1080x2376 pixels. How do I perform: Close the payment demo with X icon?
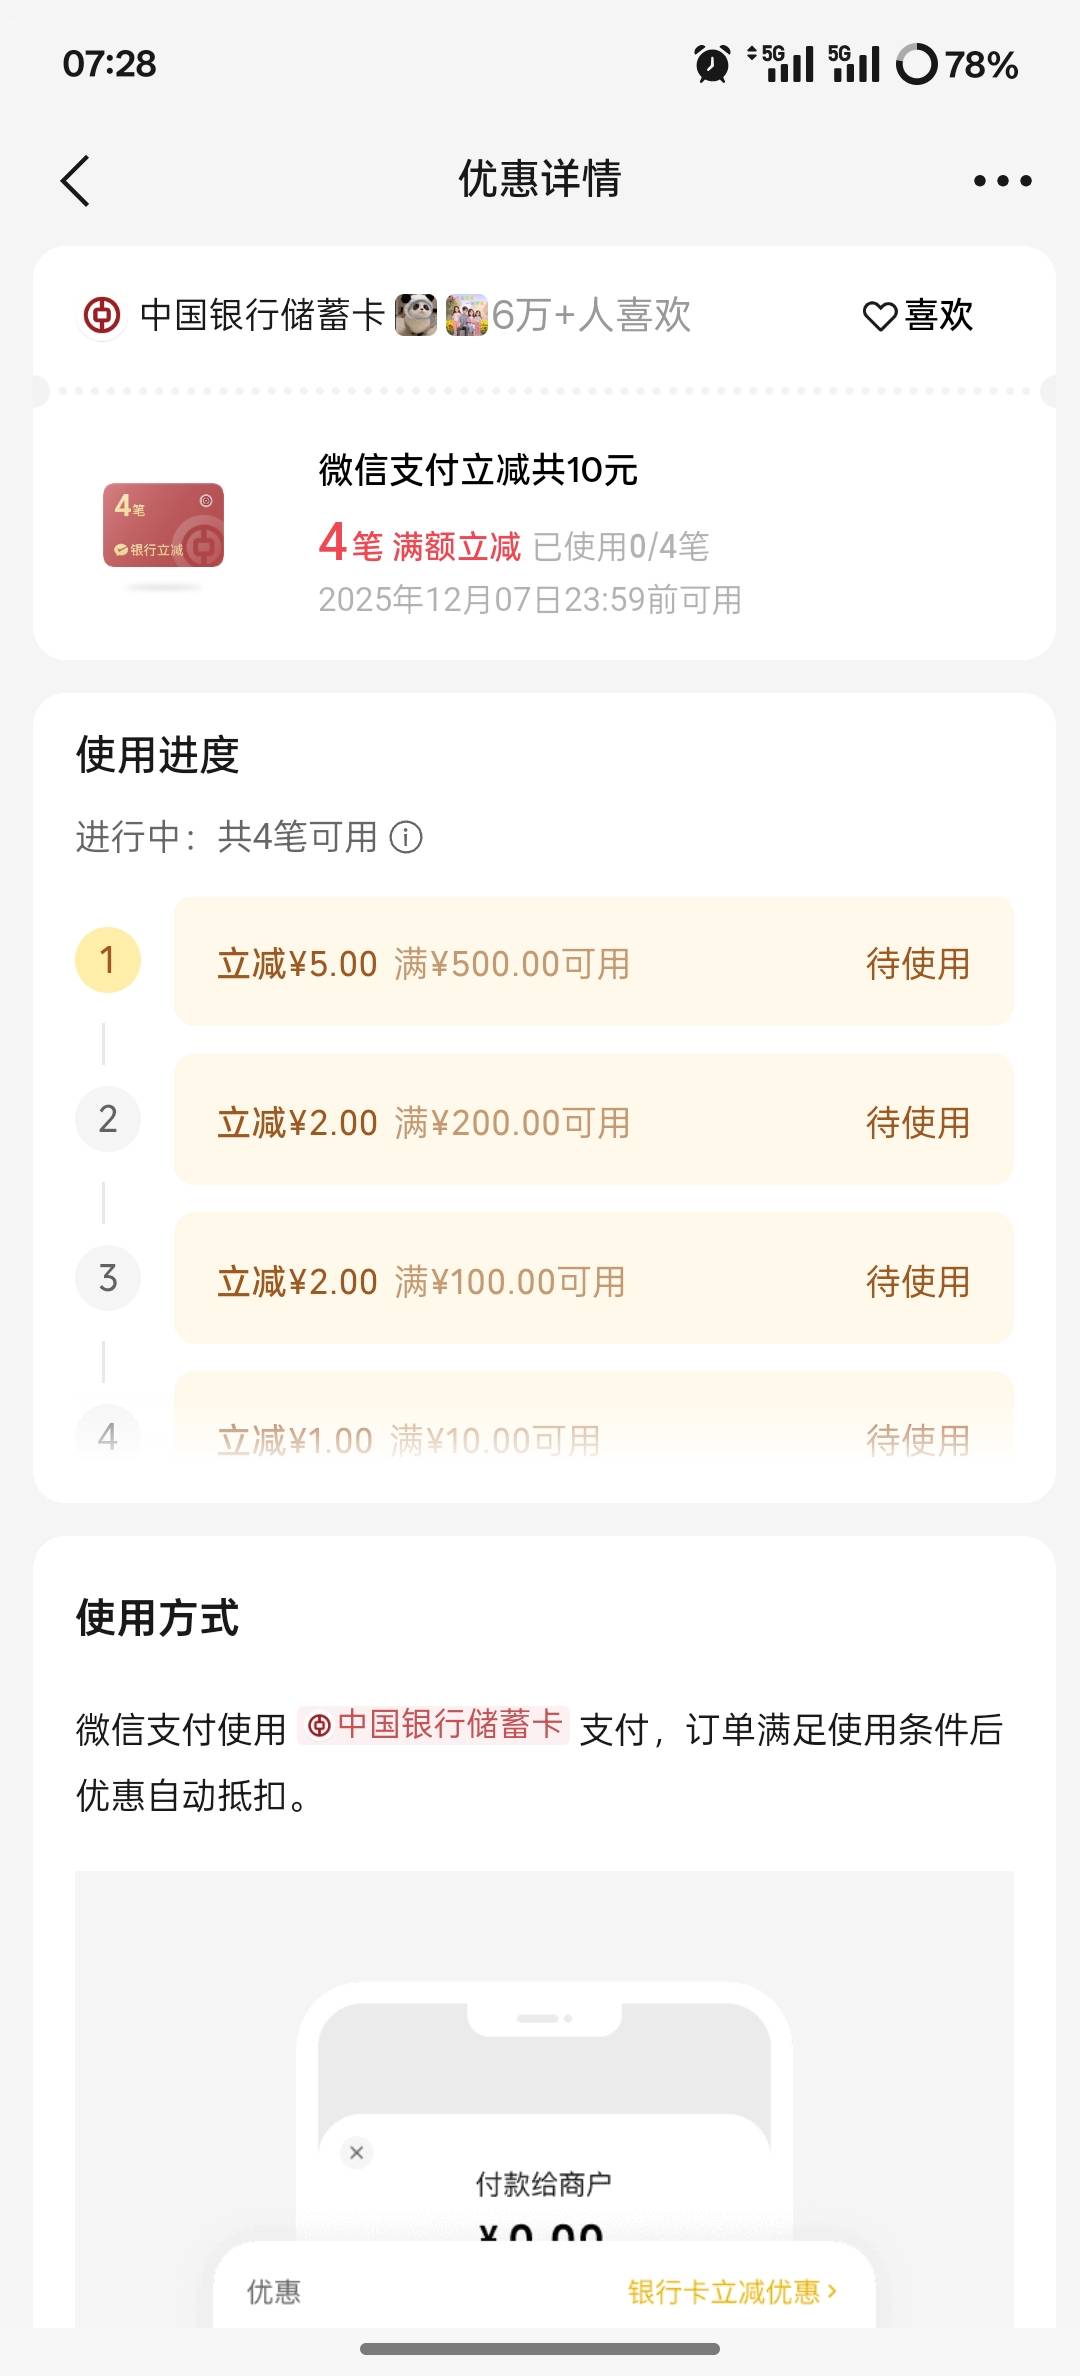357,2152
